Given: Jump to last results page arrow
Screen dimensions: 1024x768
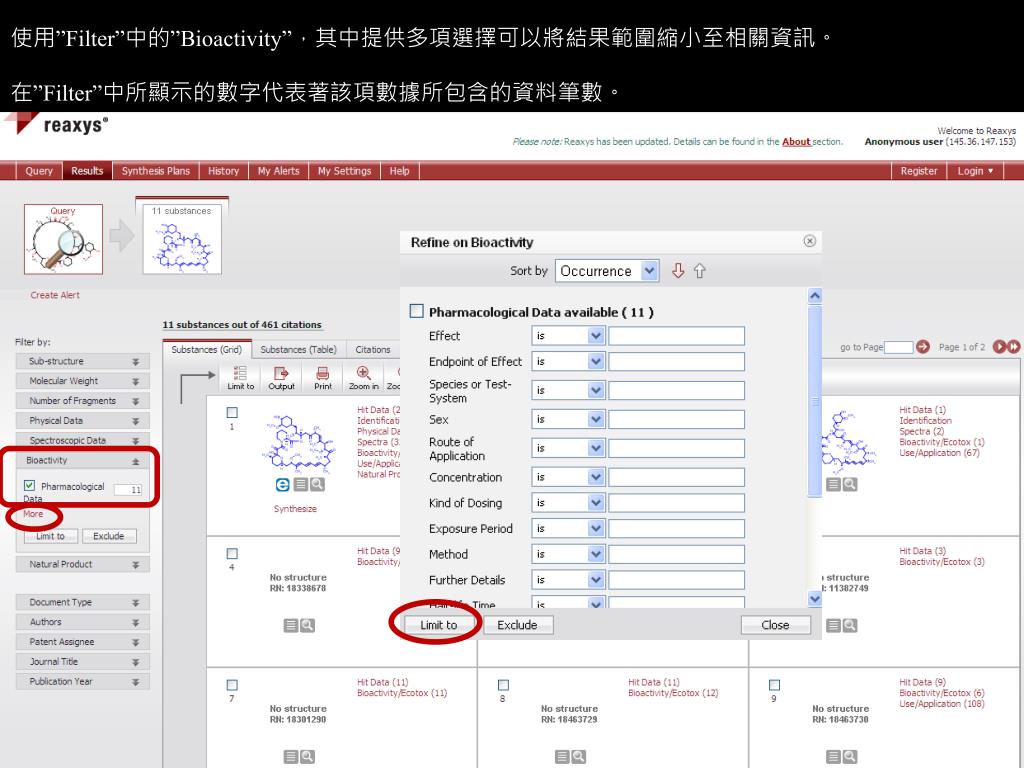Looking at the screenshot, I should click(1013, 347).
